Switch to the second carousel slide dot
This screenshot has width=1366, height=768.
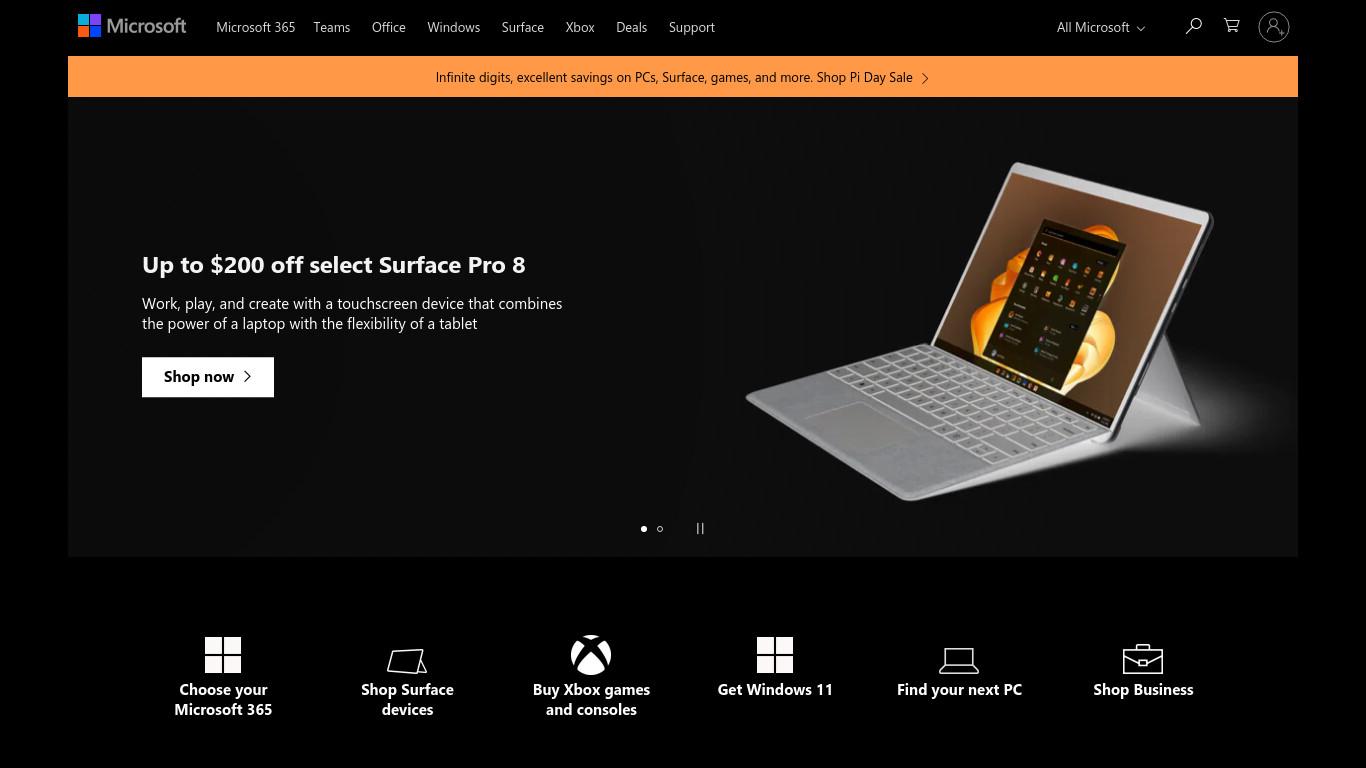pyautogui.click(x=660, y=529)
